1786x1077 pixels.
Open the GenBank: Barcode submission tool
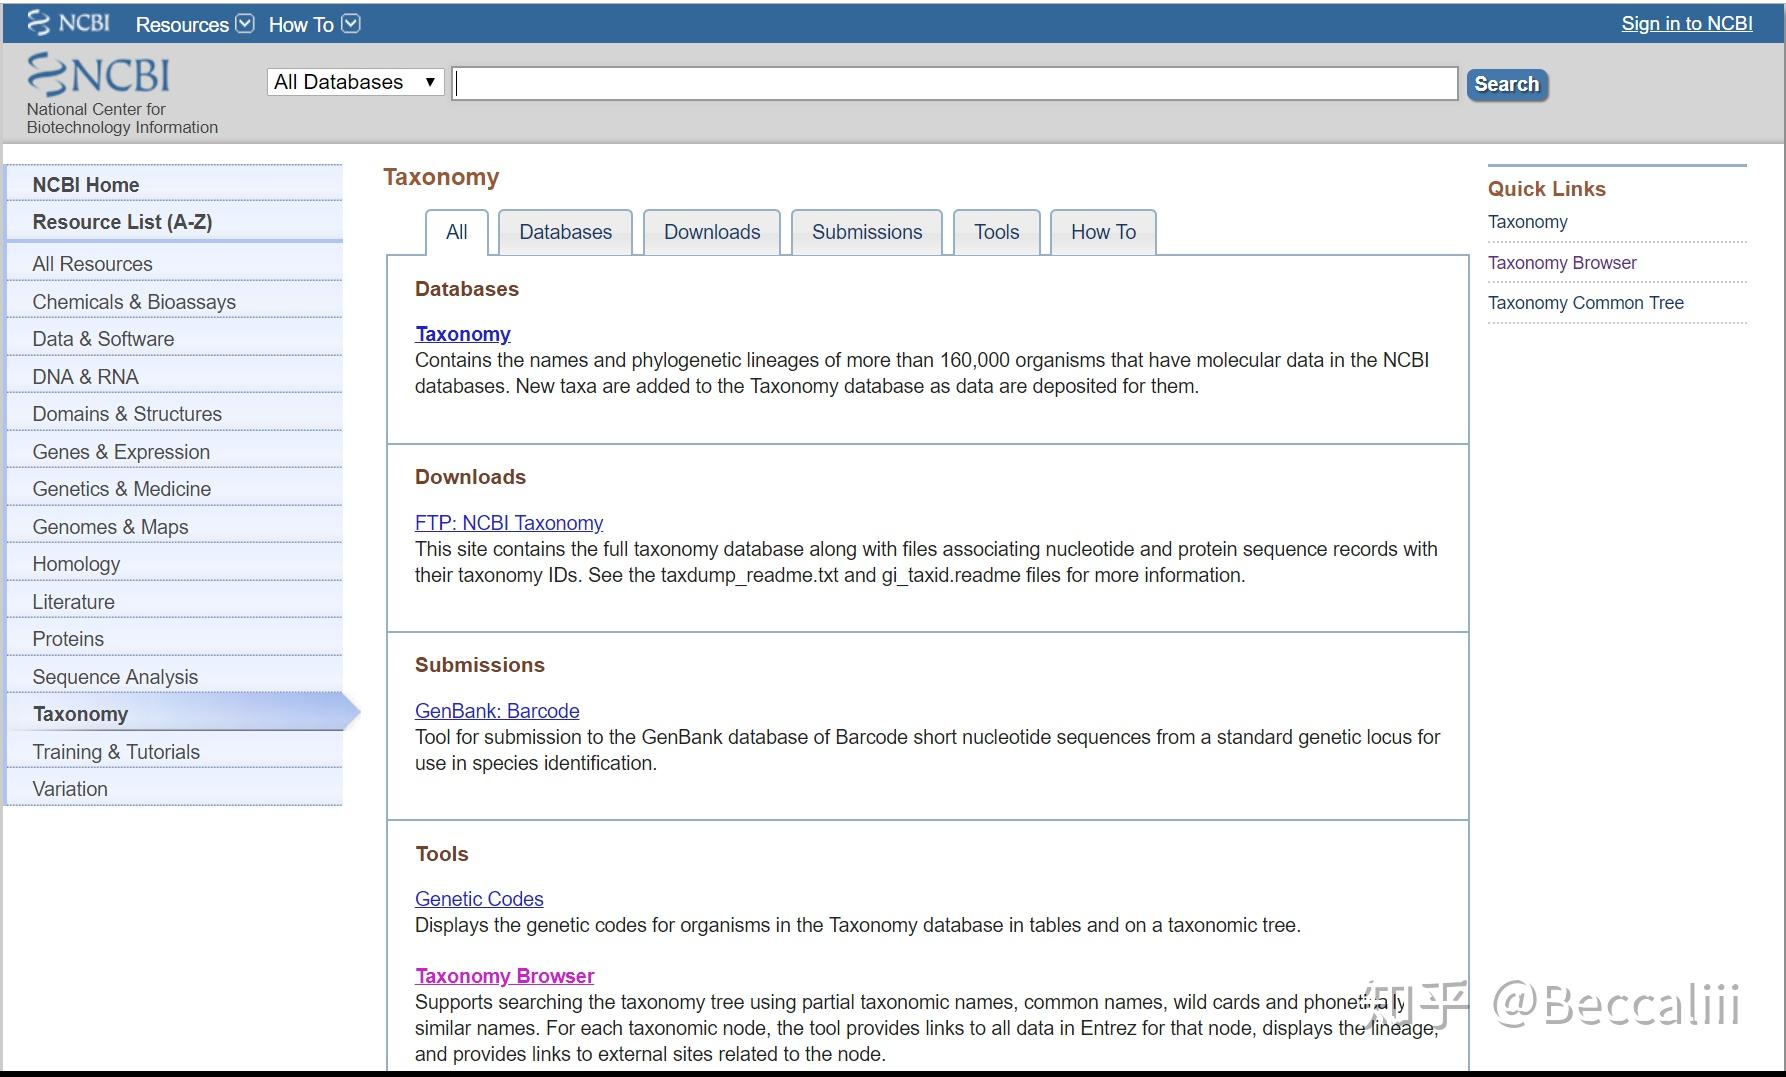(497, 710)
